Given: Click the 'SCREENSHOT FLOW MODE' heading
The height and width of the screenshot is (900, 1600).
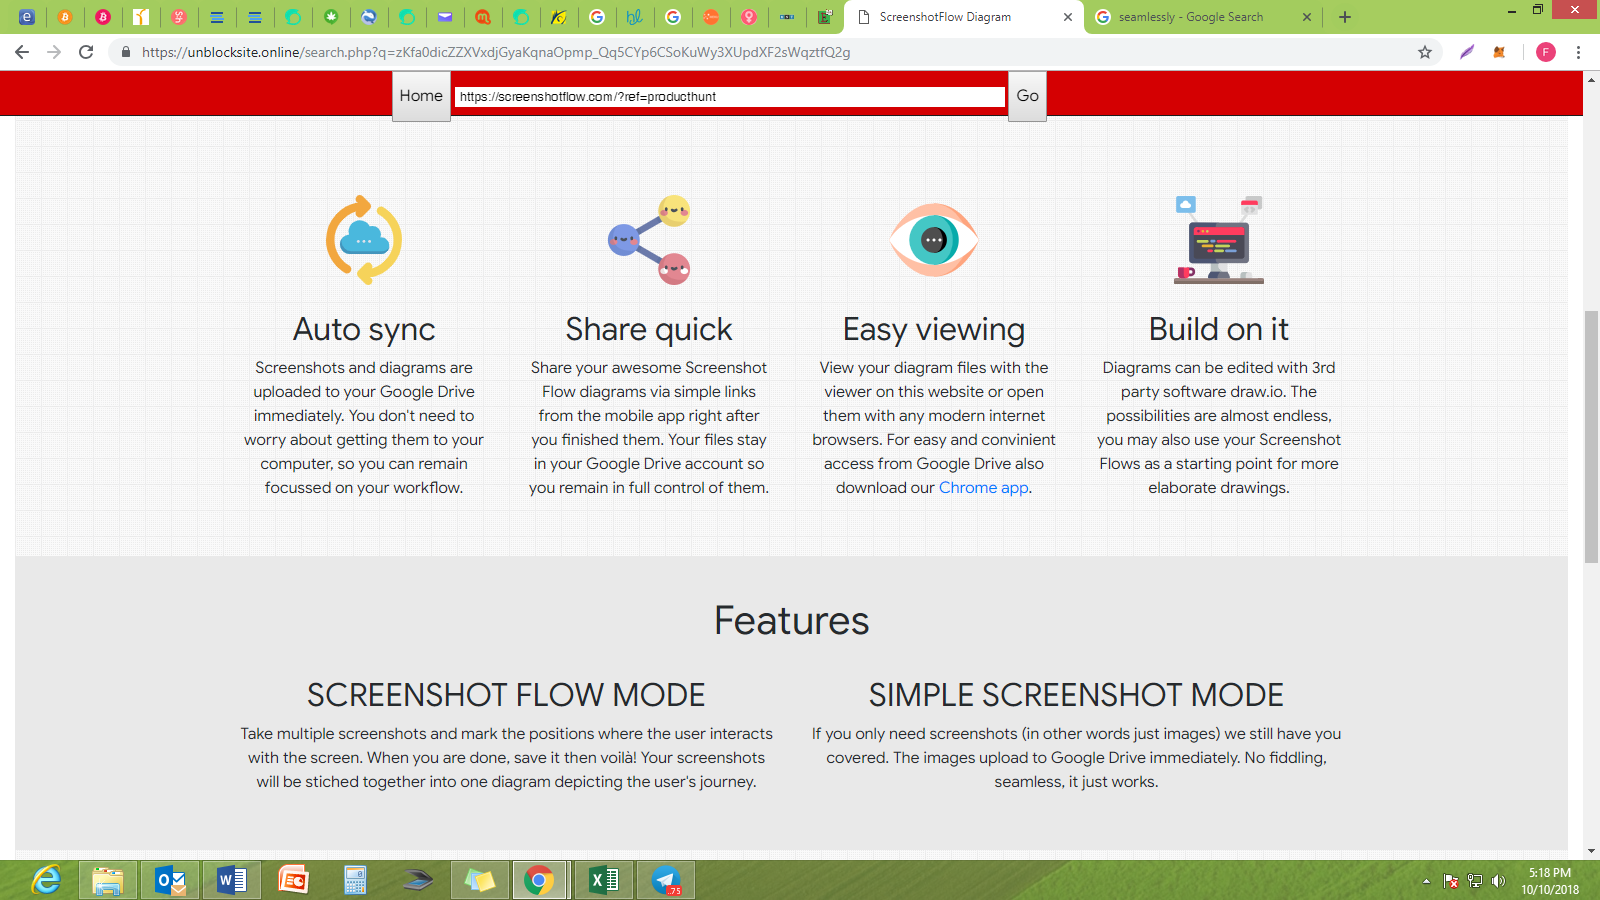Looking at the screenshot, I should 506,695.
